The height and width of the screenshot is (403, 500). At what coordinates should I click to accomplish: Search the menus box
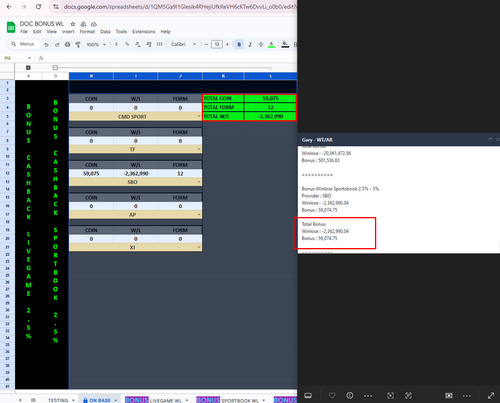tap(24, 44)
